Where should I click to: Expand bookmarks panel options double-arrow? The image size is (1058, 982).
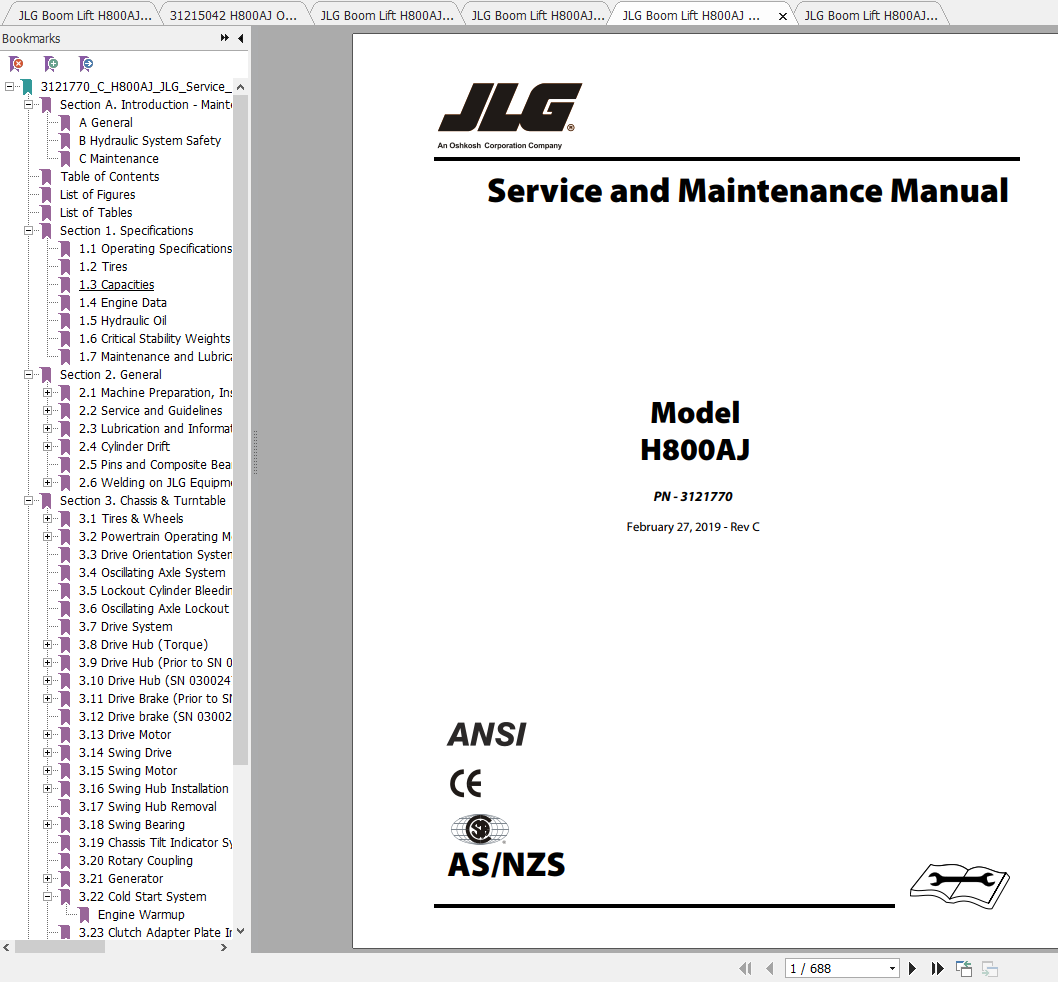[225, 38]
